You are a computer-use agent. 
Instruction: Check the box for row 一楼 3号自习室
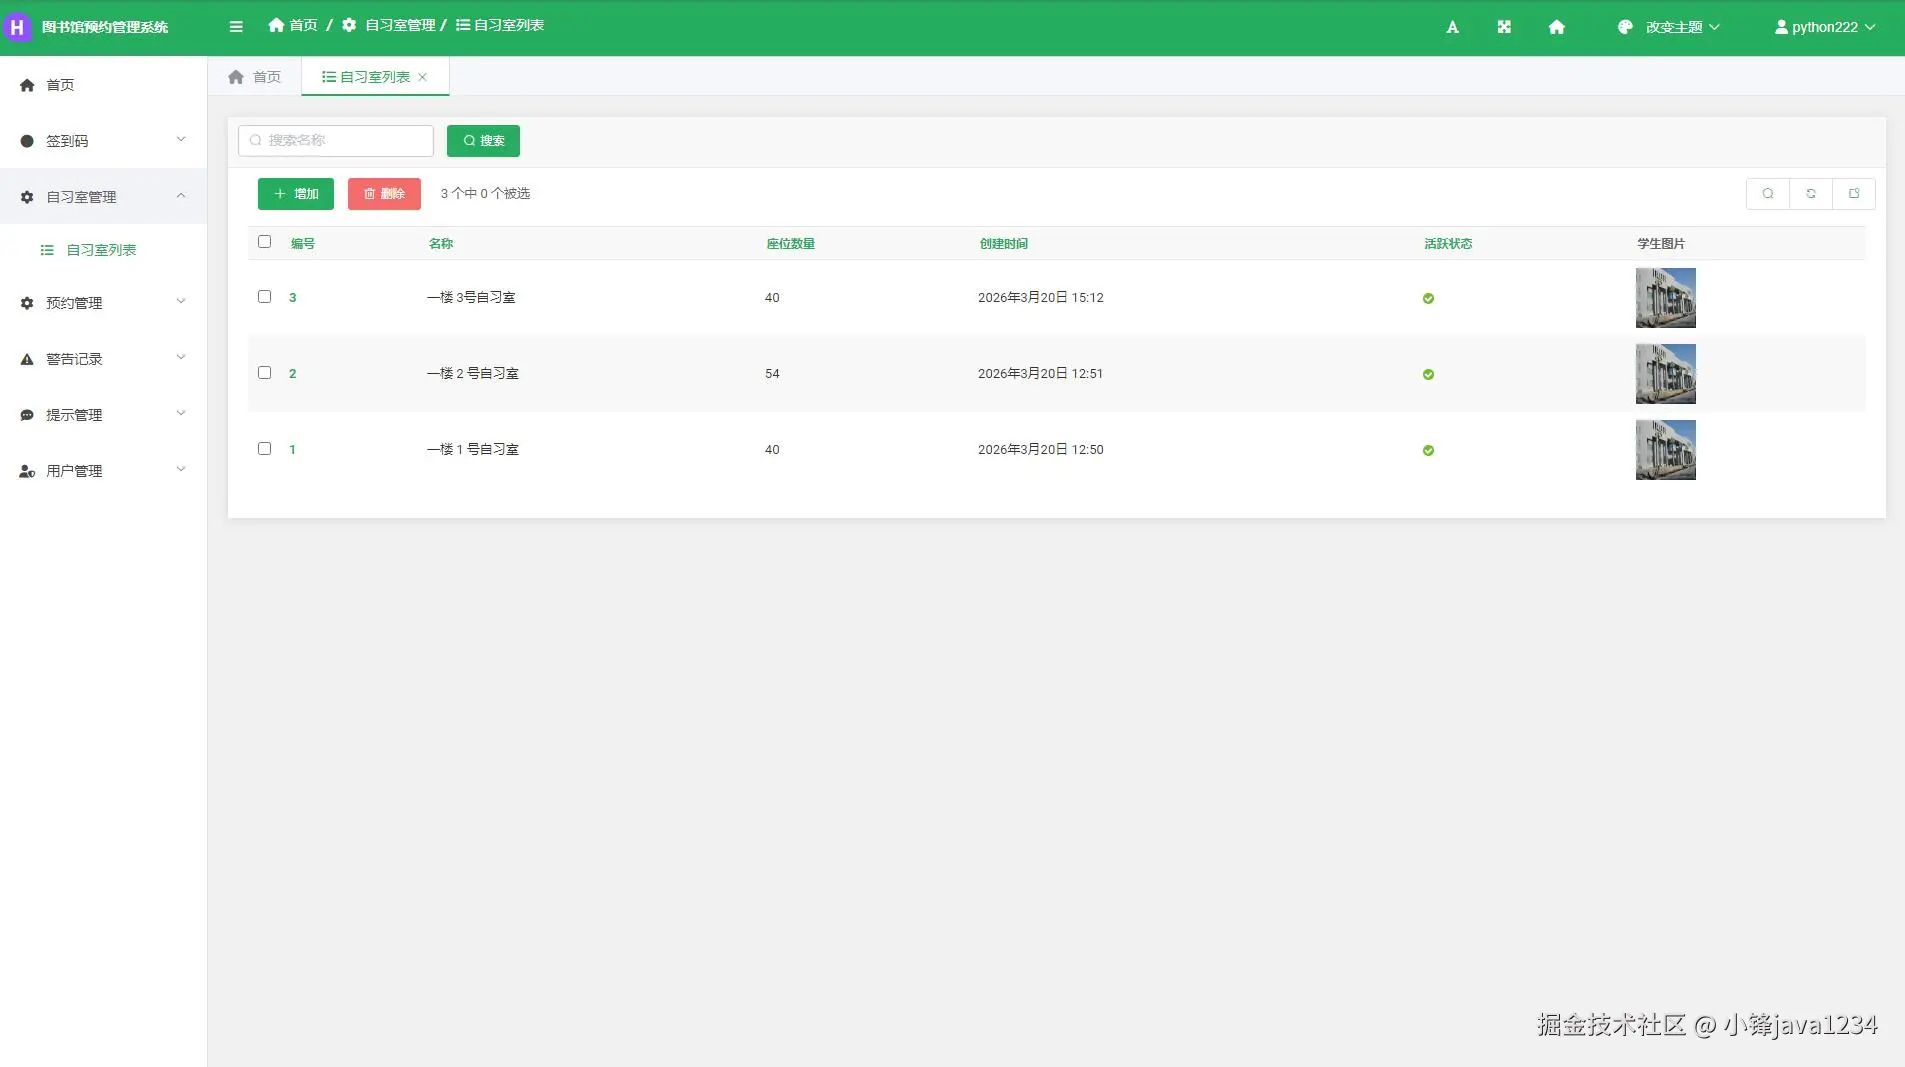pyautogui.click(x=264, y=297)
